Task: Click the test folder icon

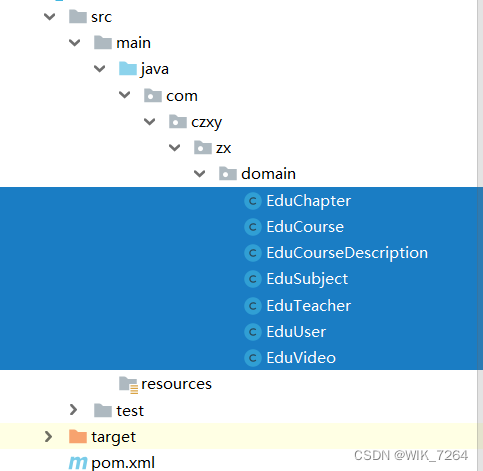Action: pos(103,410)
